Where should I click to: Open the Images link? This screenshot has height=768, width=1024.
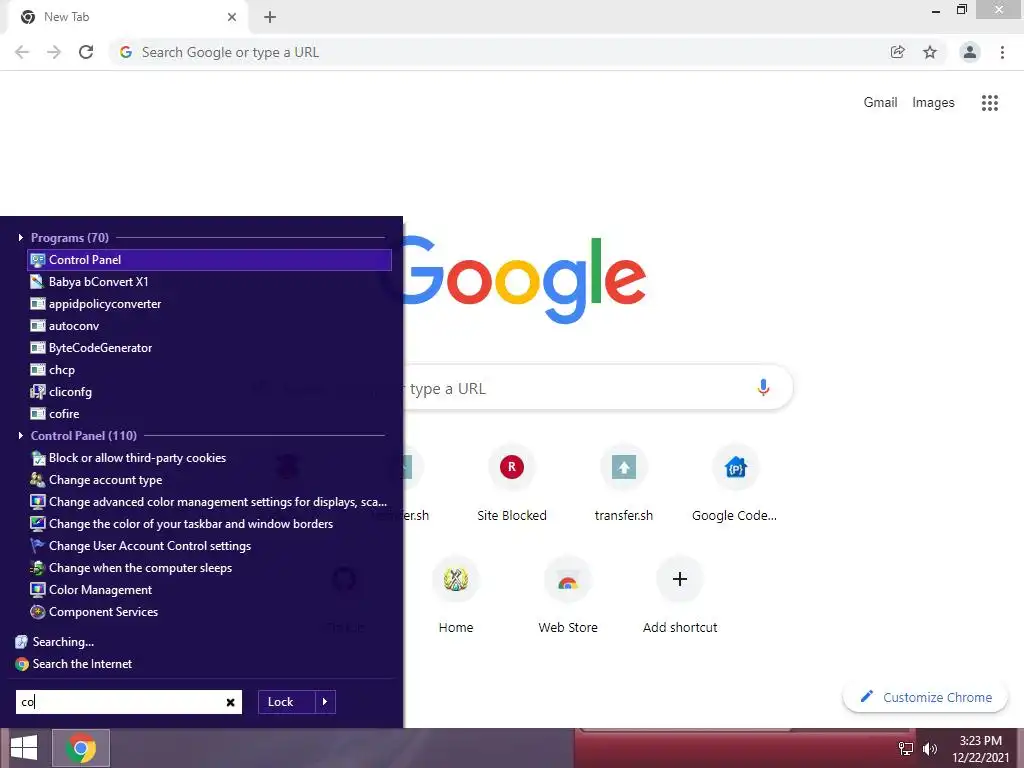point(933,103)
